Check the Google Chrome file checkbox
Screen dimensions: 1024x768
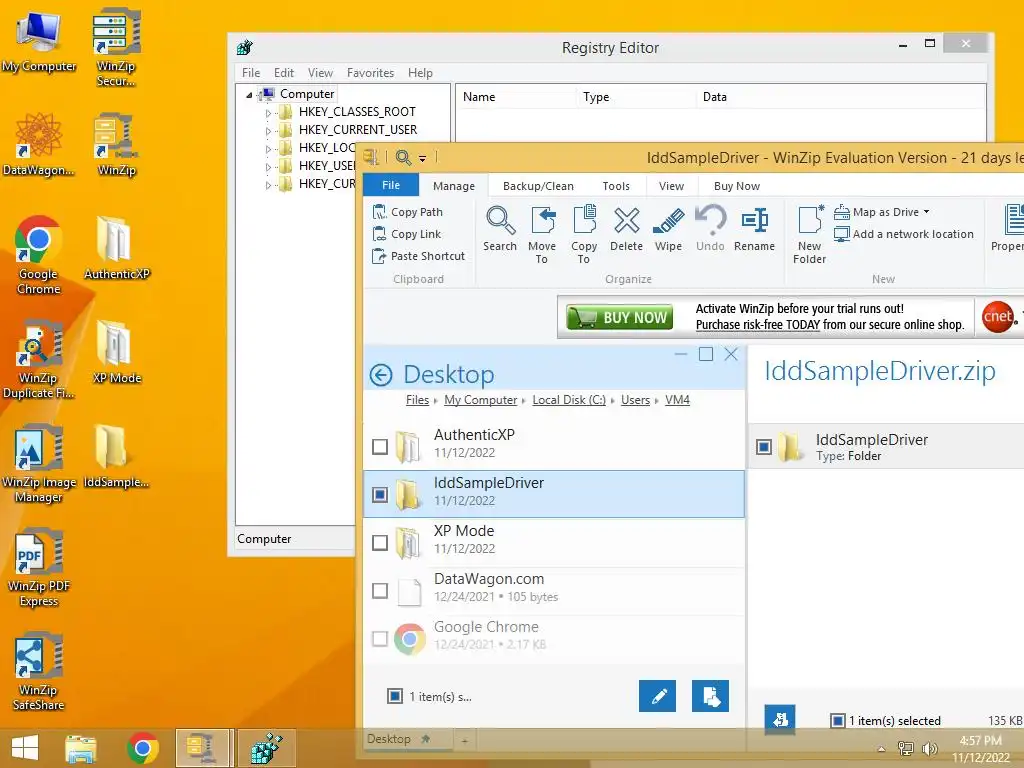[379, 639]
